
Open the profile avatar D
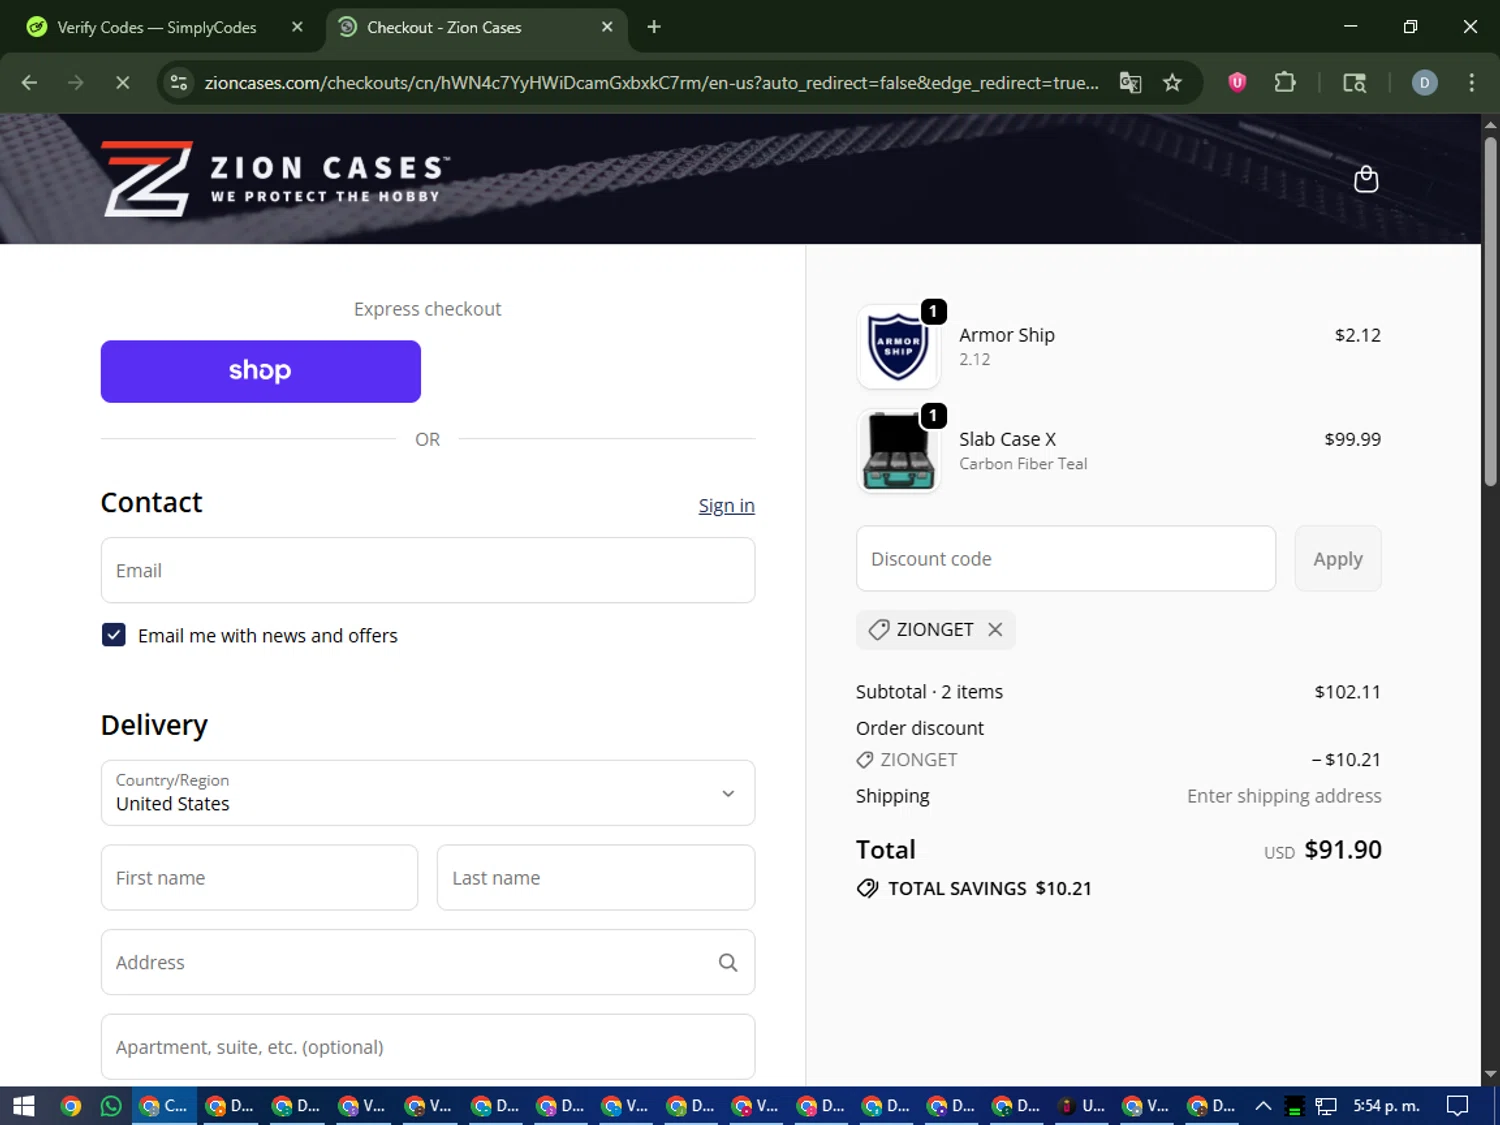pyautogui.click(x=1424, y=83)
